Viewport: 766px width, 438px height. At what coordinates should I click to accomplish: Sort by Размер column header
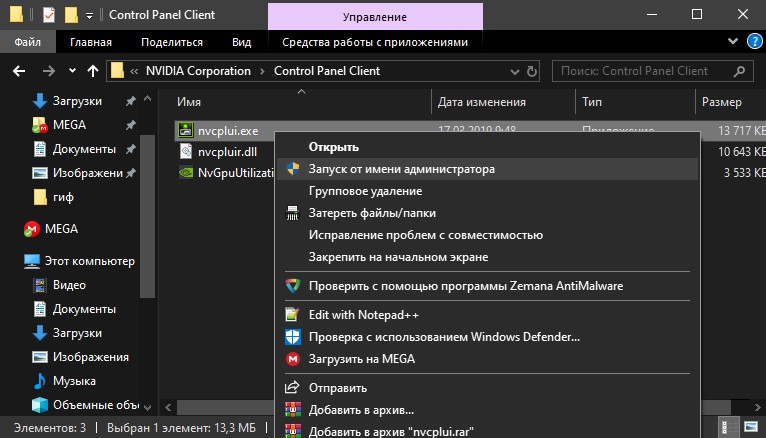pos(722,102)
